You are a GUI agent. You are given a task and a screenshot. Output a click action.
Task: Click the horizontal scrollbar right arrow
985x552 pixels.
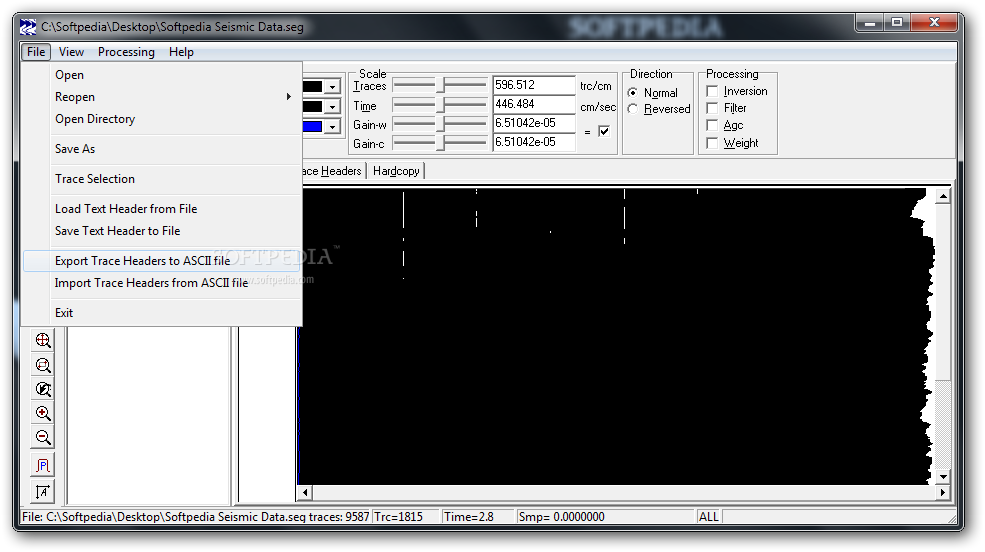(x=942, y=492)
